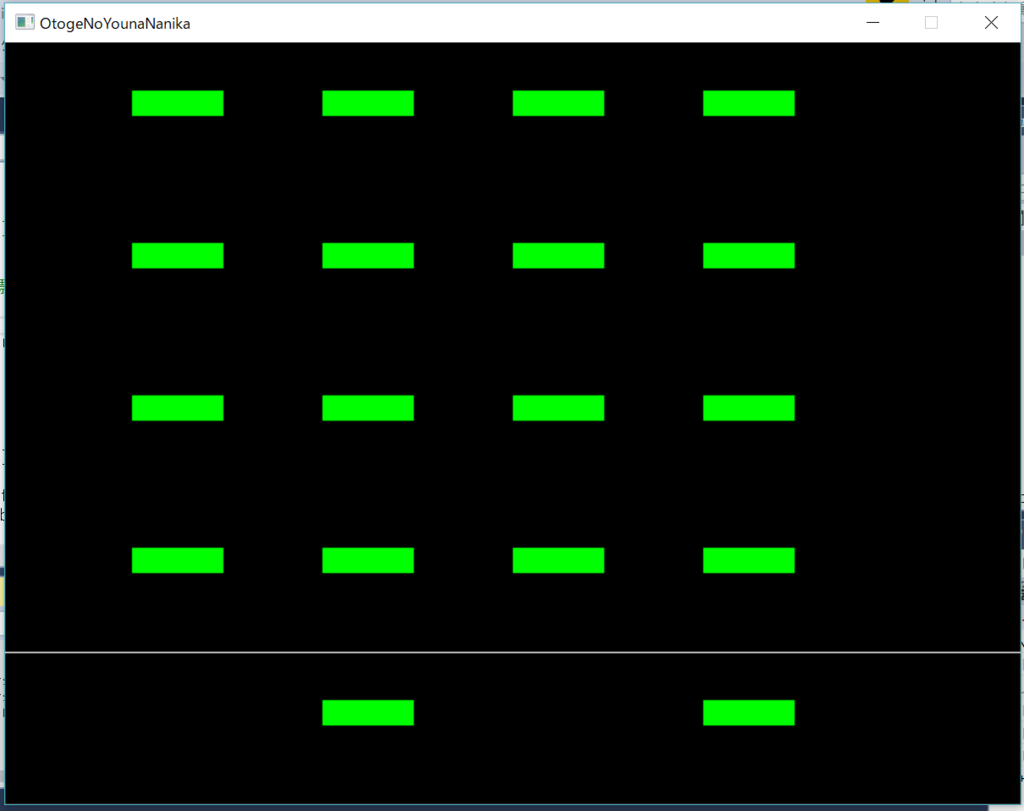Click the OtogeNoYounaNanika window app icon

(25, 23)
